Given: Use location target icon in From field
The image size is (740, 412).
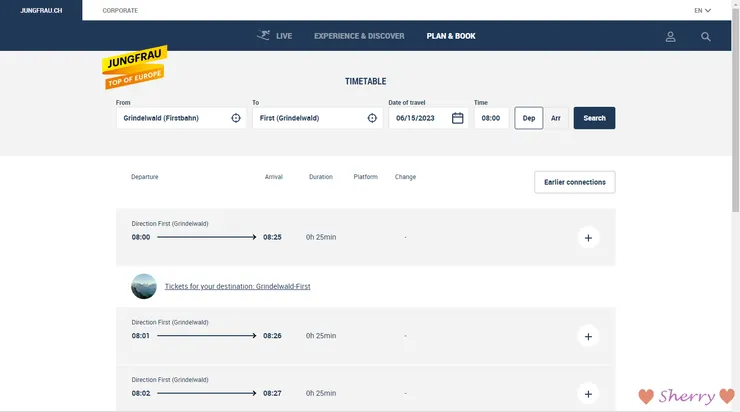Looking at the screenshot, I should tap(236, 118).
